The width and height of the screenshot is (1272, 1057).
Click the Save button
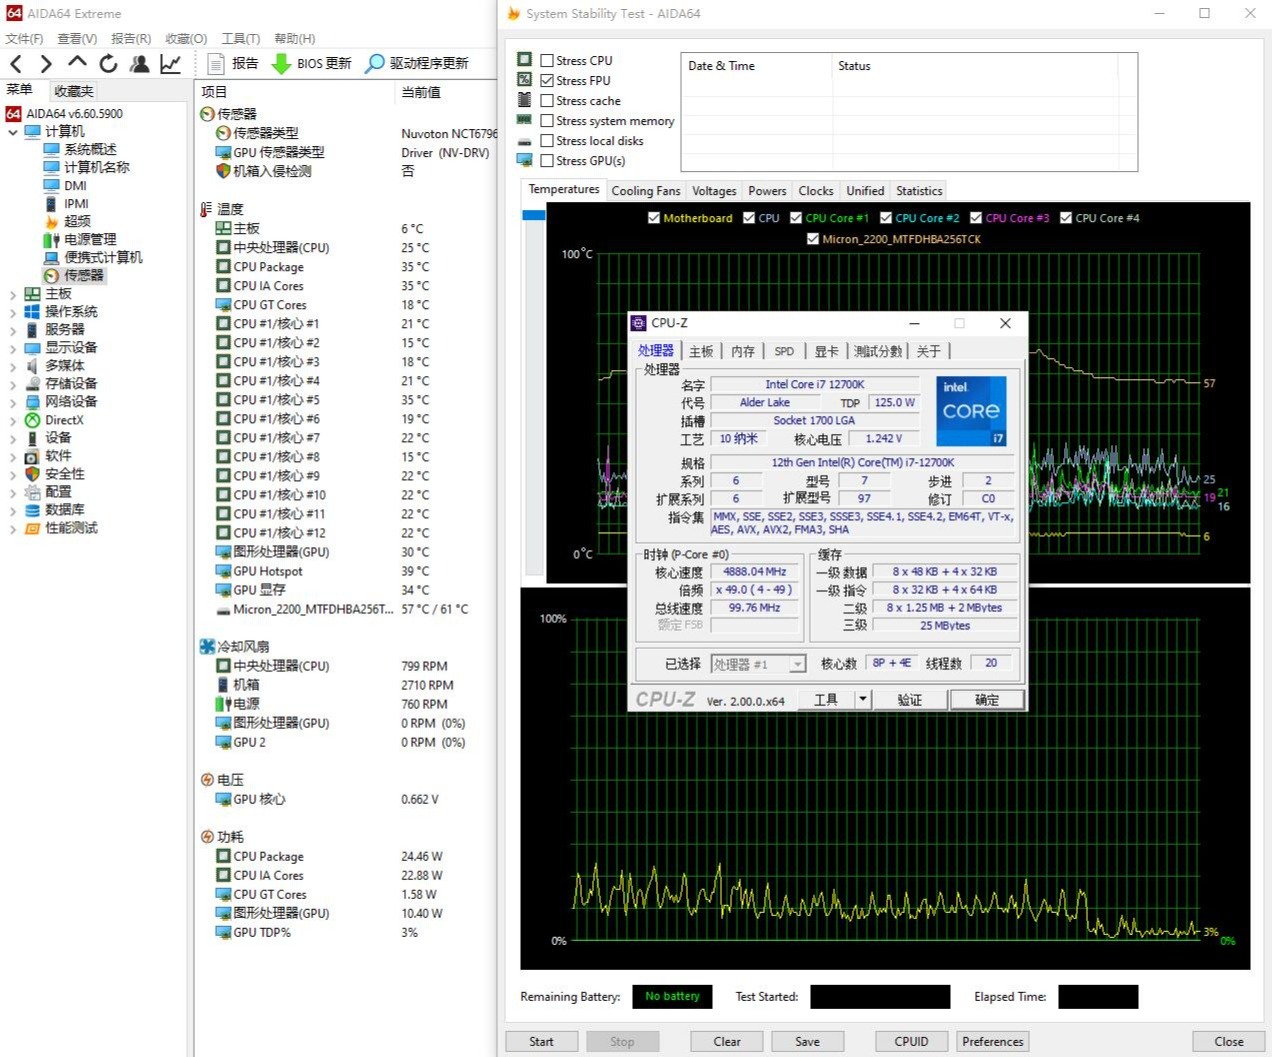tap(807, 1041)
